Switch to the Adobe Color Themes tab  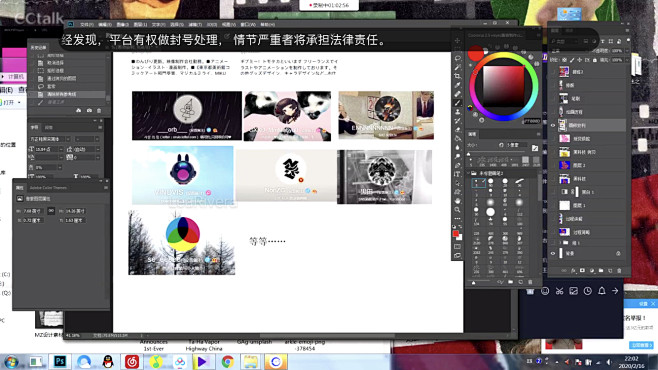point(48,188)
